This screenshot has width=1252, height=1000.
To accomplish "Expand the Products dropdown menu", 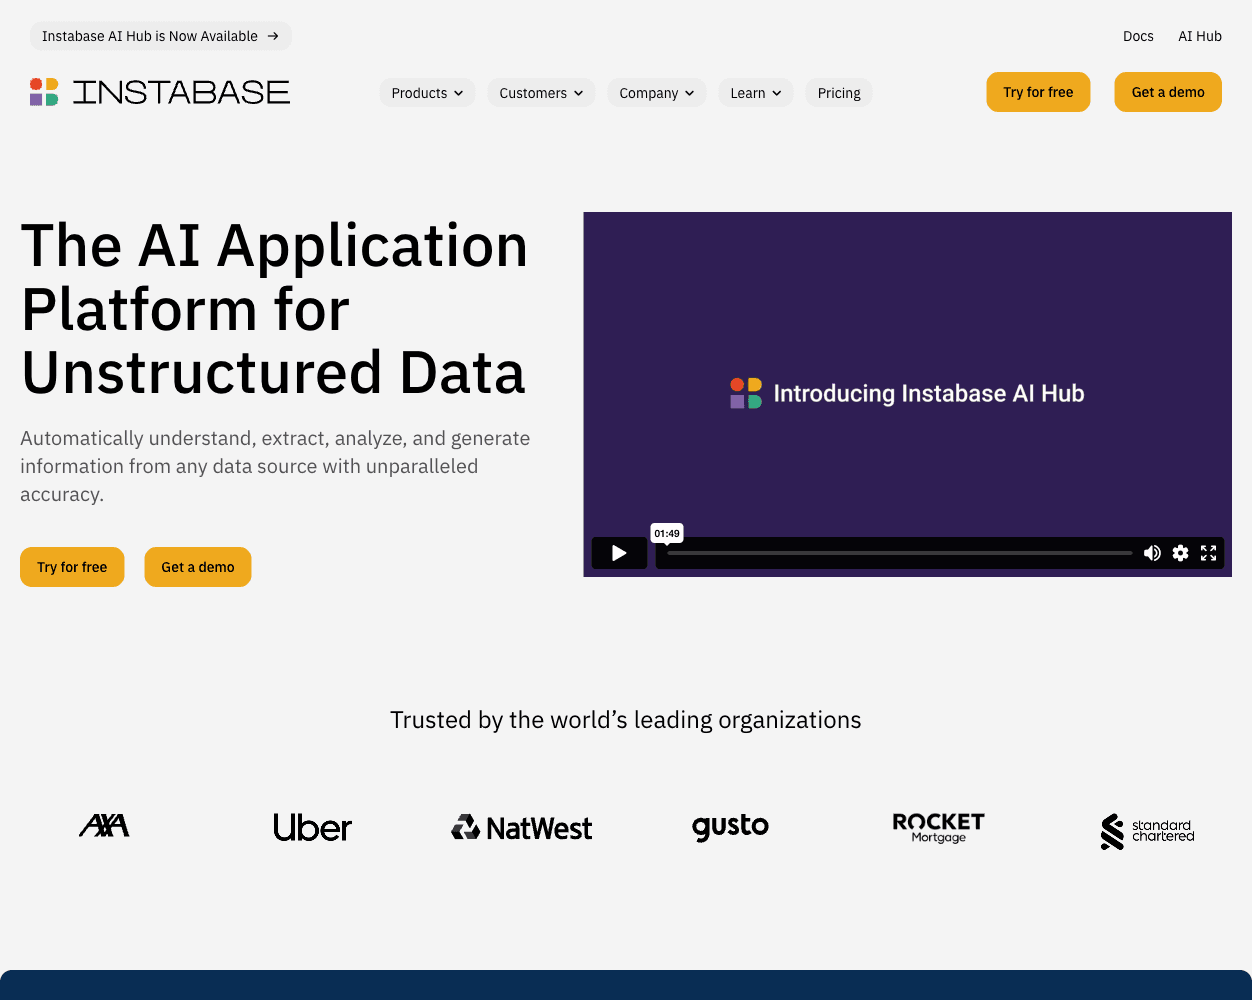I will [427, 93].
